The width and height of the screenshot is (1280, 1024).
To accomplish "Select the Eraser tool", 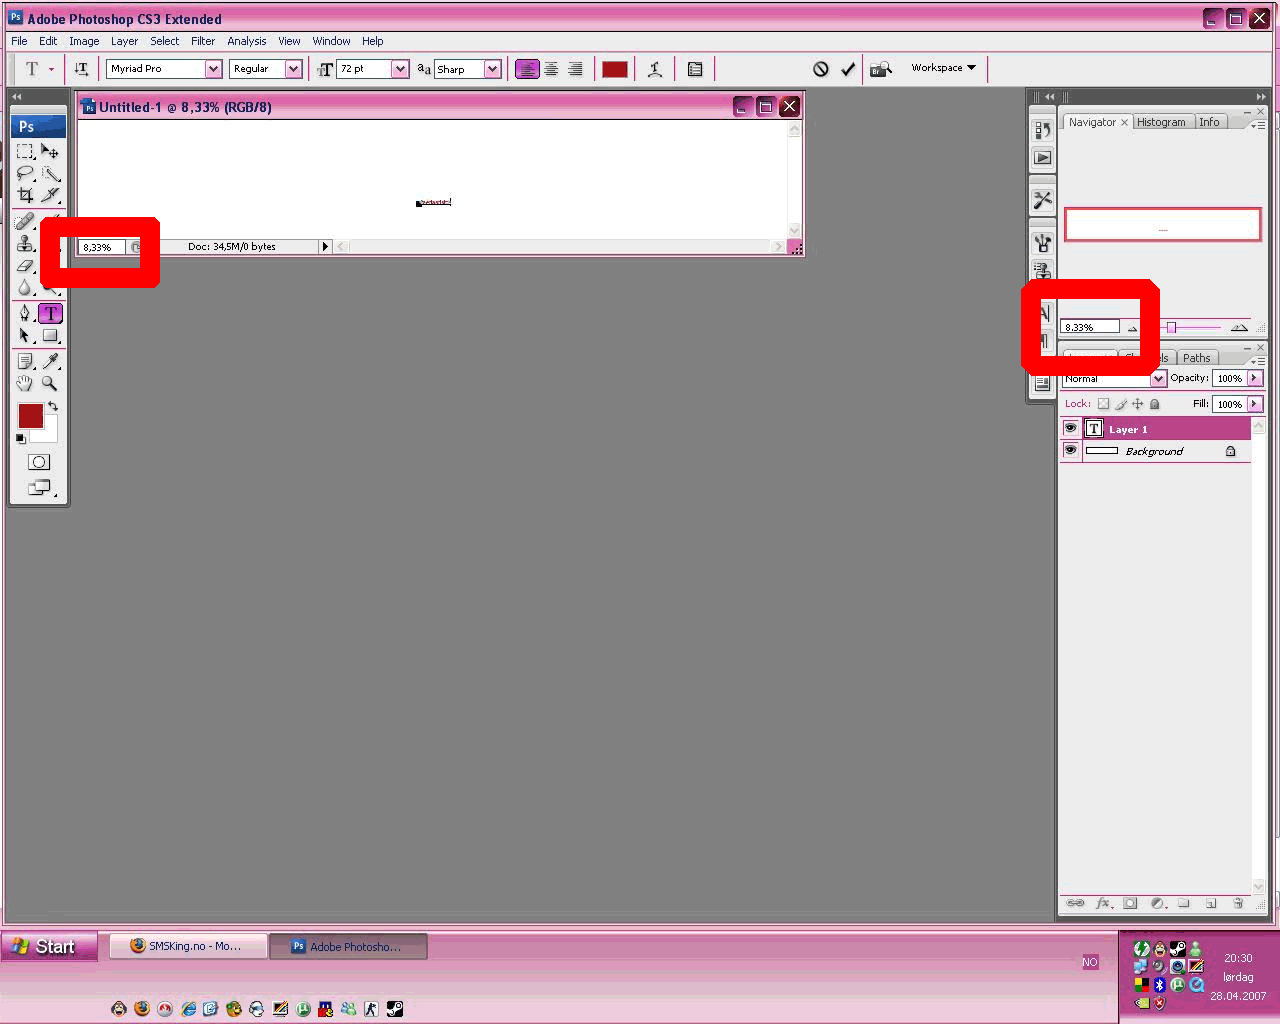I will (25, 266).
